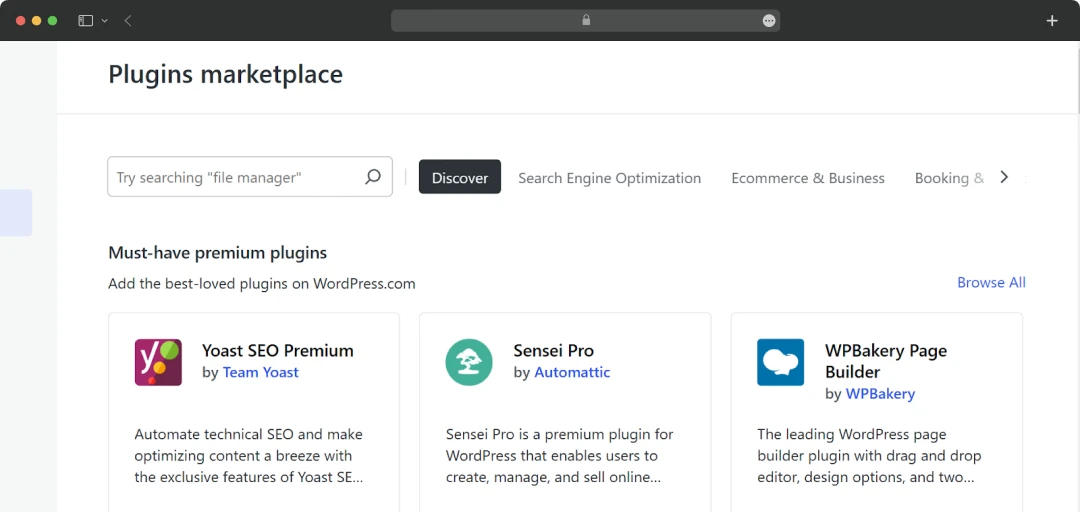Open the Yoast SEO Premium plugin icon
Screen dimensions: 1080x512
tap(158, 362)
